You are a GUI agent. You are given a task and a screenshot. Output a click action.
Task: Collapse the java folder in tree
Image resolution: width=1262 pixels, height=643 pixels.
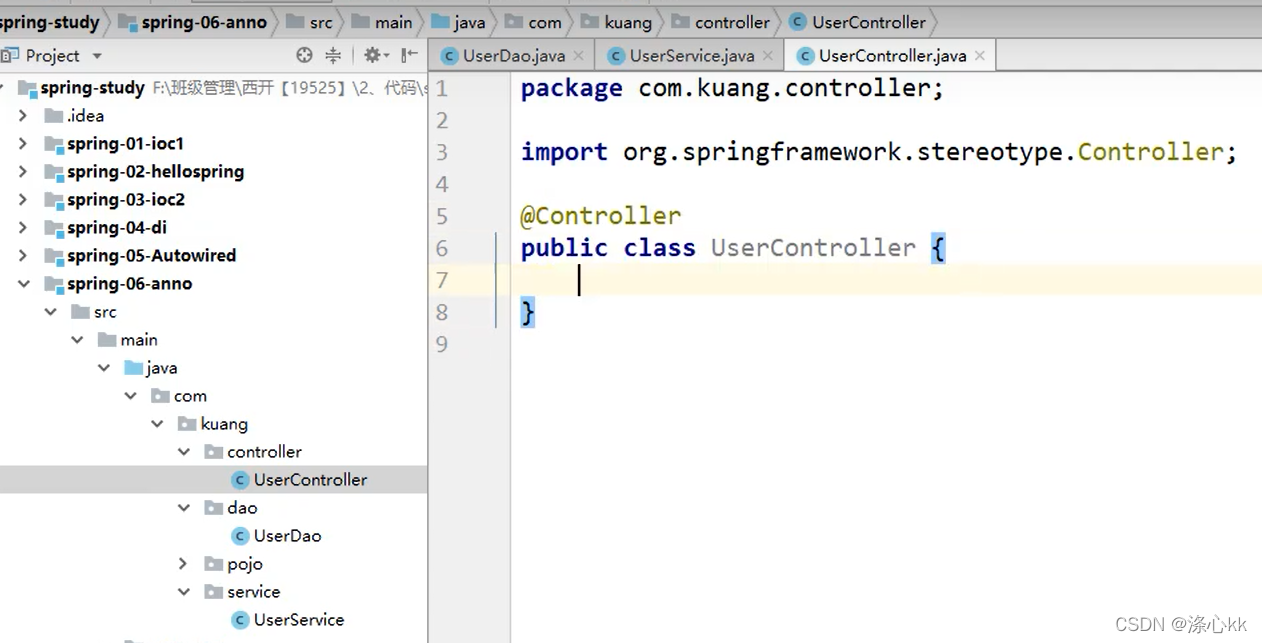pos(104,368)
